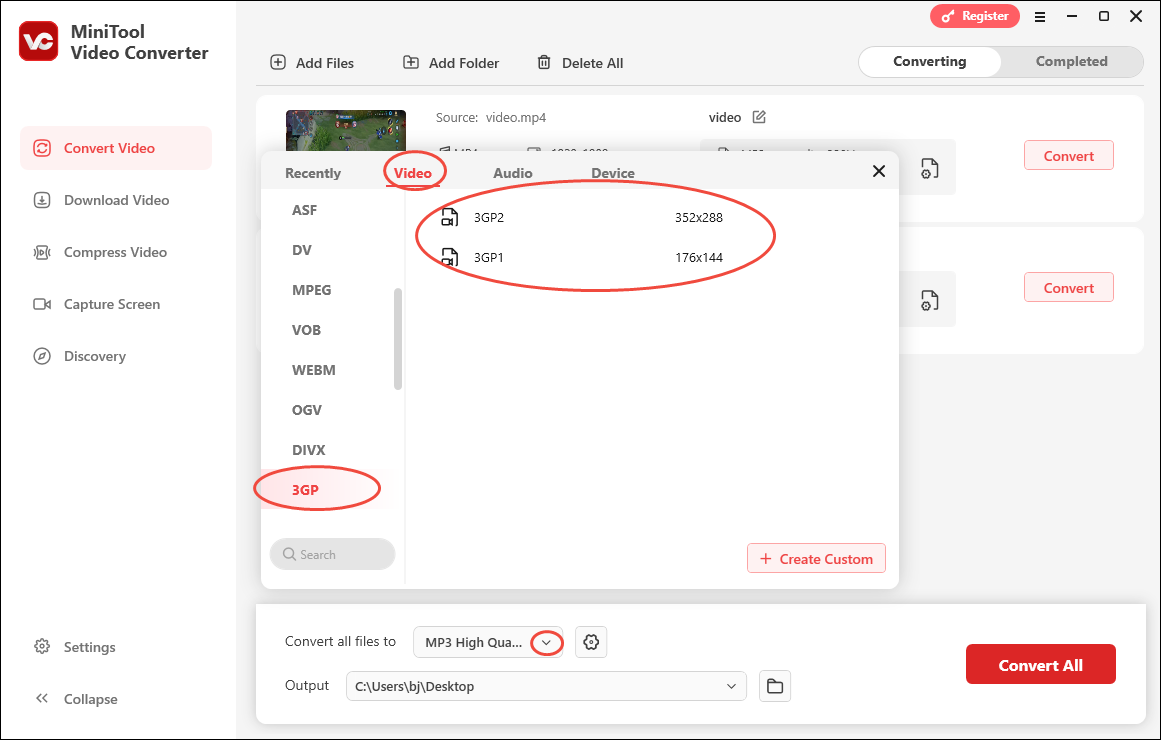Click Add Files in the toolbar
This screenshot has height=740, width=1161.
(312, 63)
